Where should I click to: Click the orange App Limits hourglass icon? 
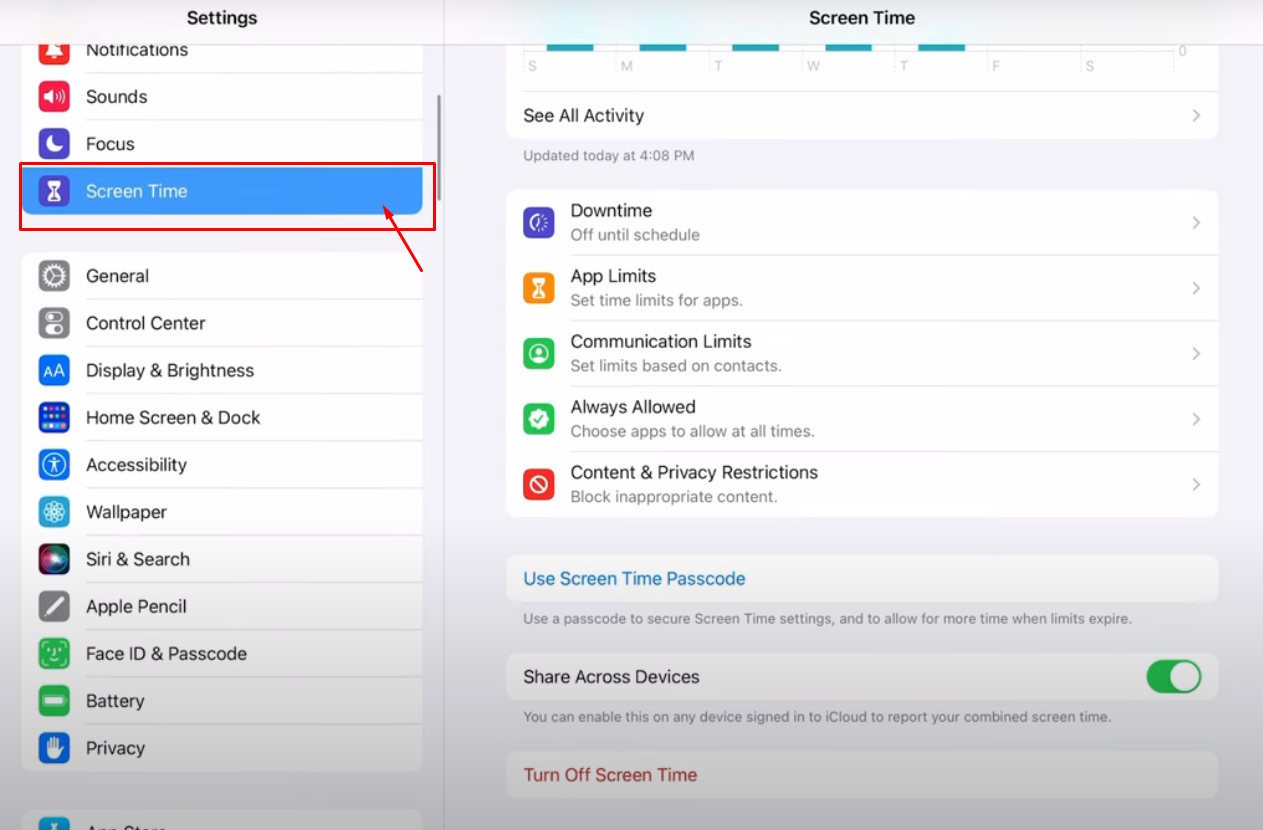539,288
